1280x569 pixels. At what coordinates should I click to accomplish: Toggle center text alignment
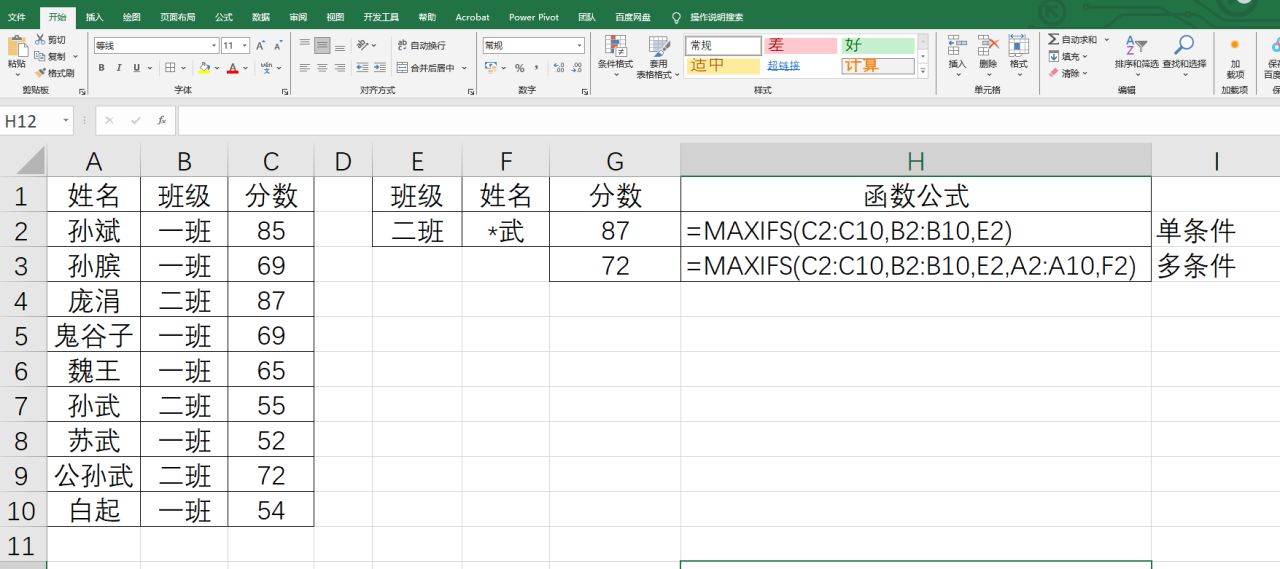coord(322,68)
